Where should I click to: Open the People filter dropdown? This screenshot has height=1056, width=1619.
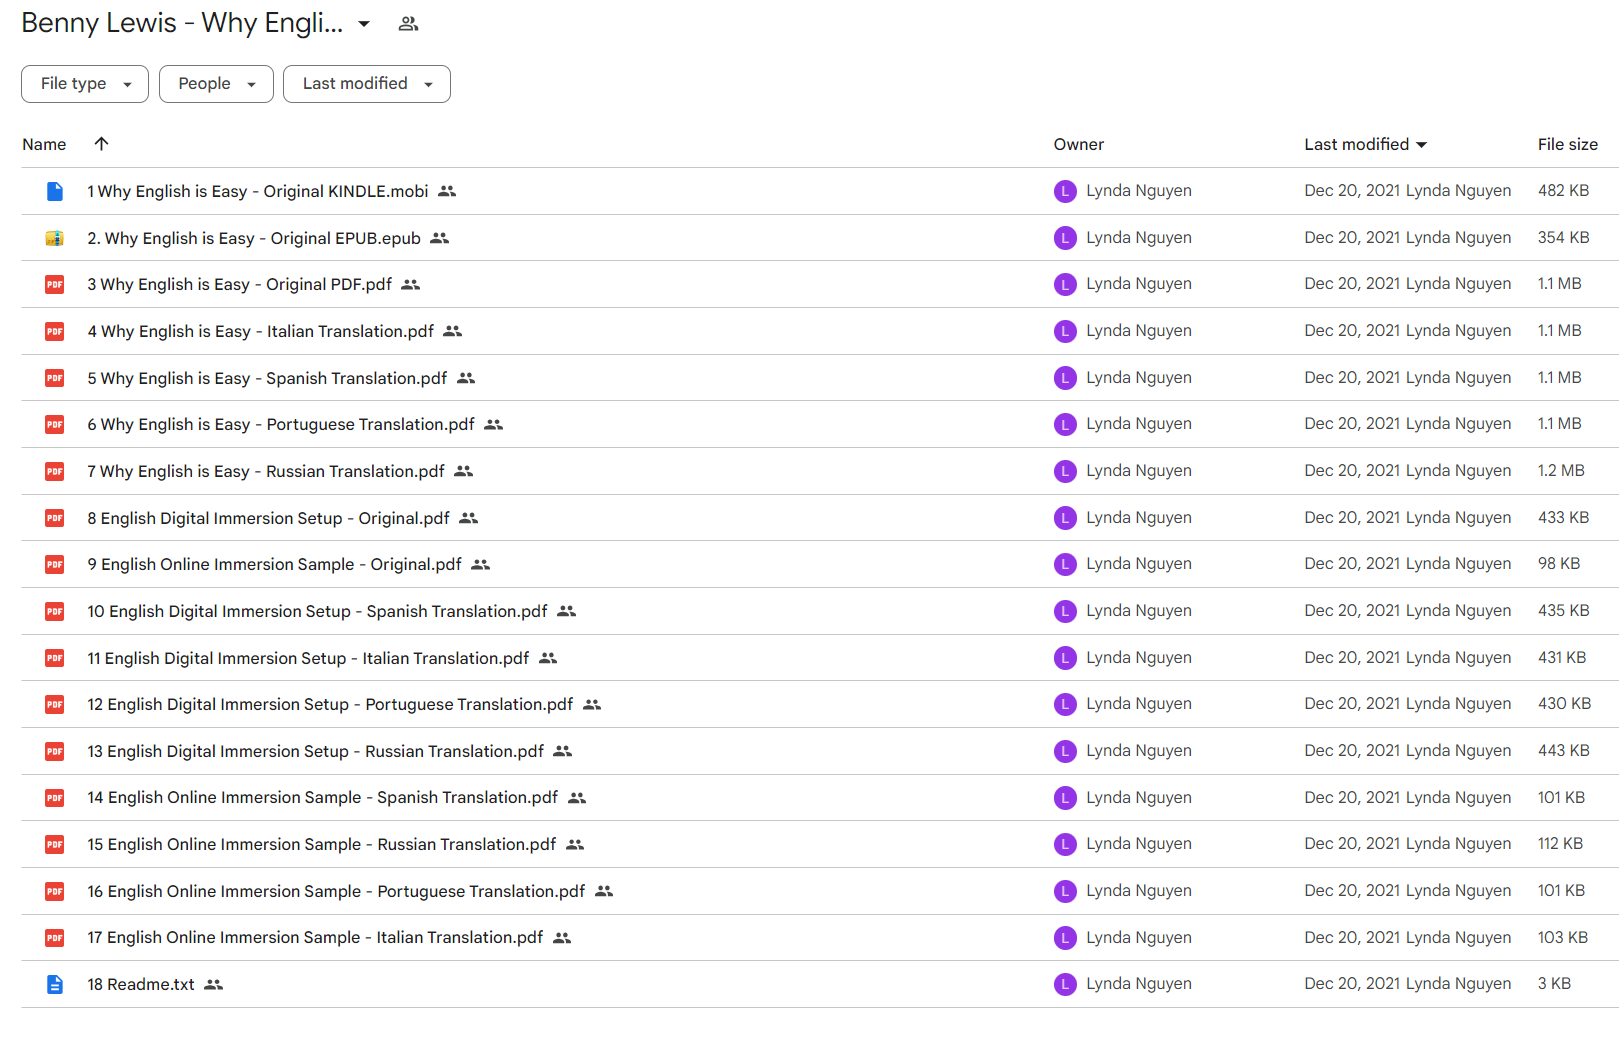(216, 84)
